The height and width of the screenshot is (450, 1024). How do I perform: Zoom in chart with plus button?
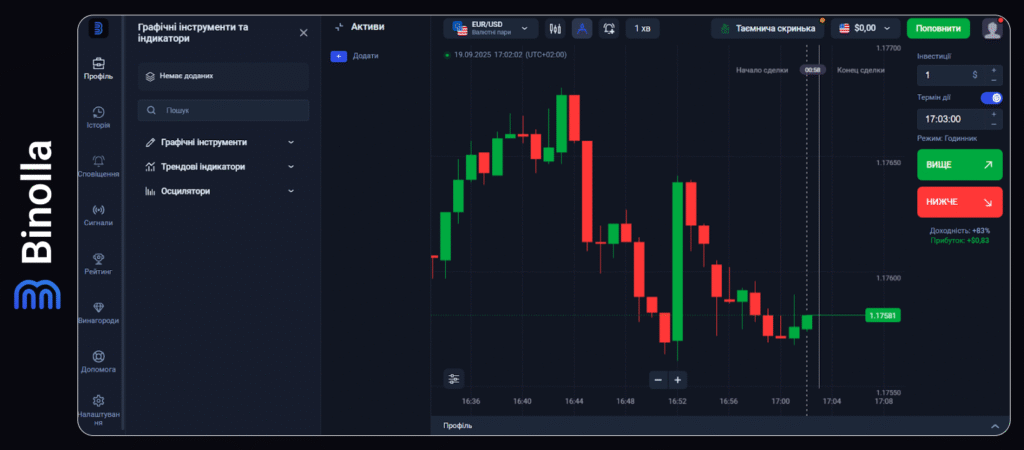pyautogui.click(x=678, y=379)
